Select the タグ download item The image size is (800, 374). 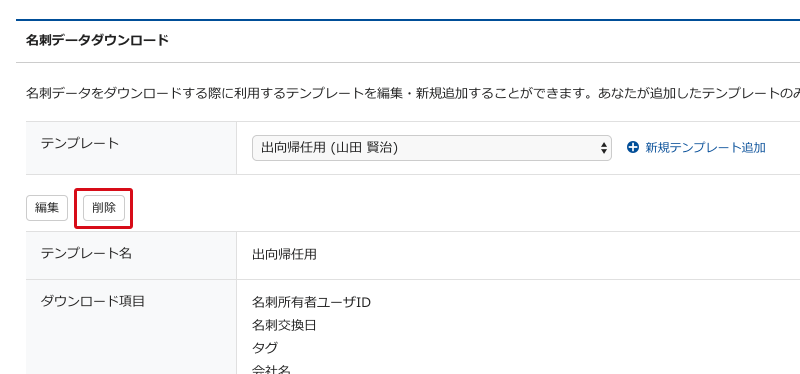click(265, 348)
